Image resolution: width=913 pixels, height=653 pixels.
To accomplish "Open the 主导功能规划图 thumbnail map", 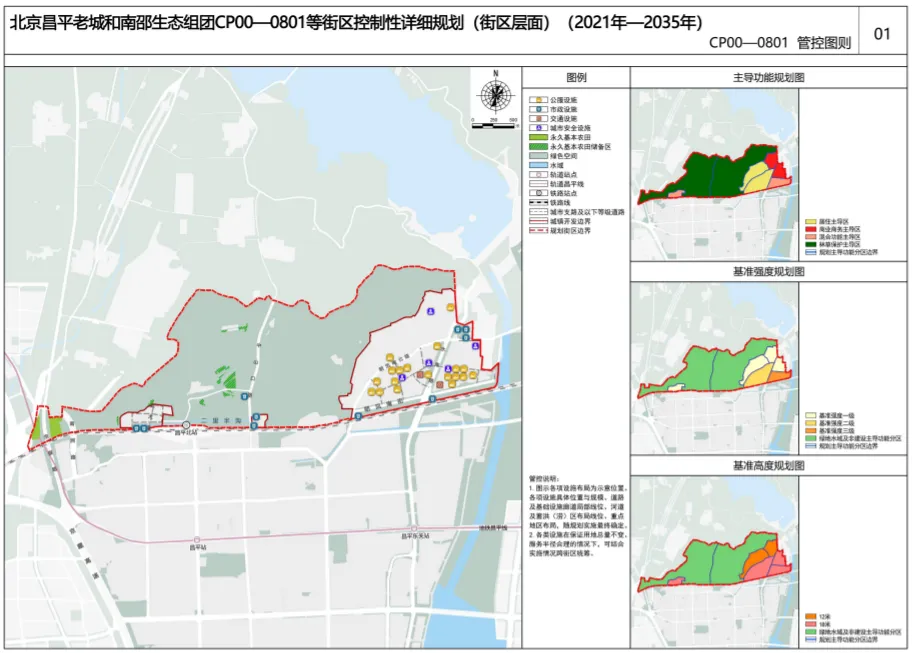I will [714, 174].
